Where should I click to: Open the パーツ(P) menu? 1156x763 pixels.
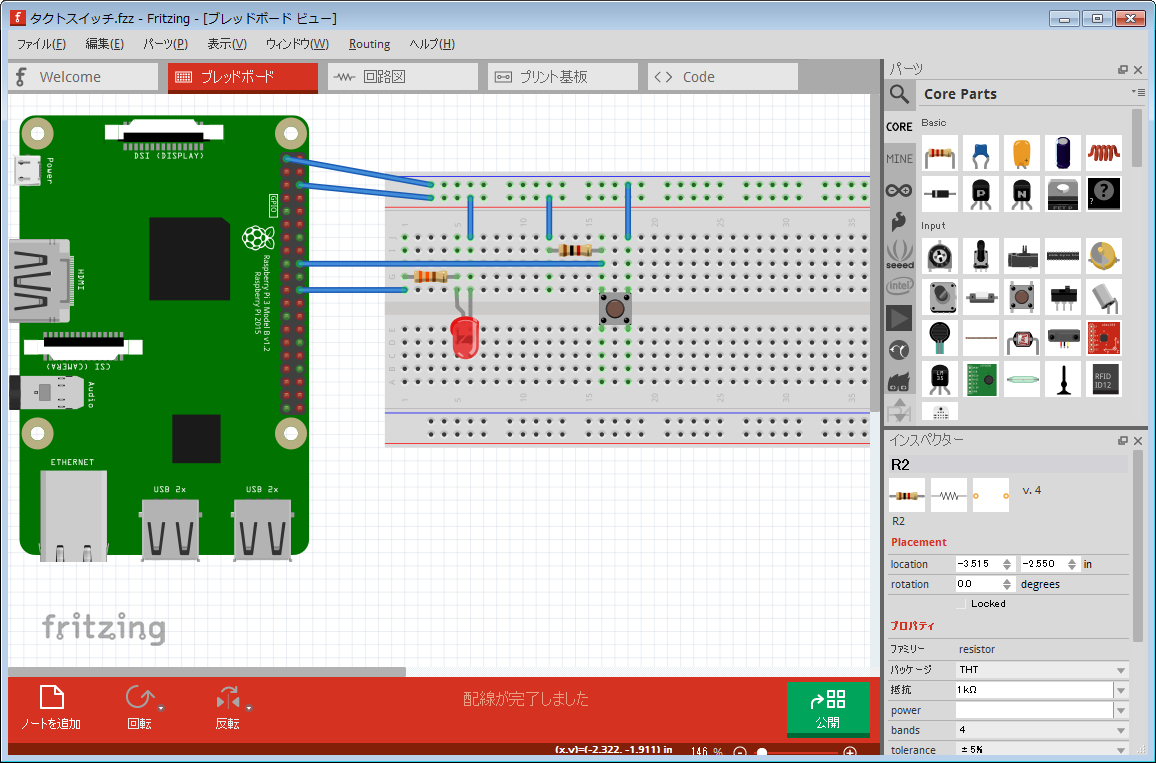165,44
